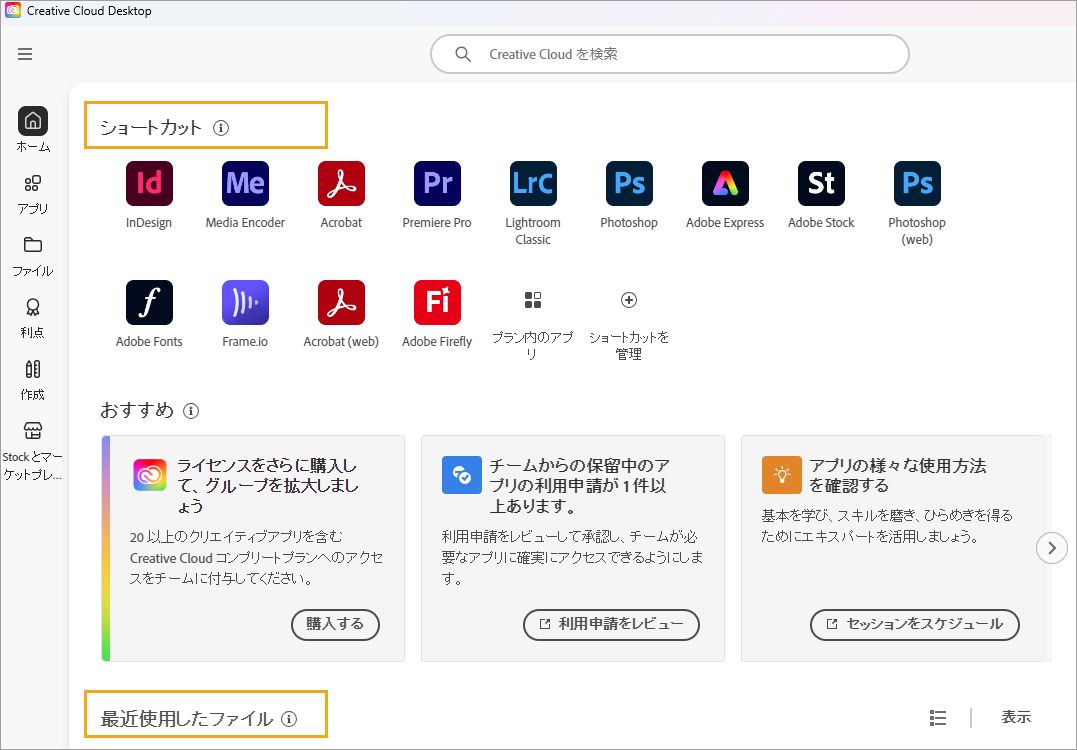
Task: Launch Adobe Fonts
Action: pyautogui.click(x=149, y=300)
